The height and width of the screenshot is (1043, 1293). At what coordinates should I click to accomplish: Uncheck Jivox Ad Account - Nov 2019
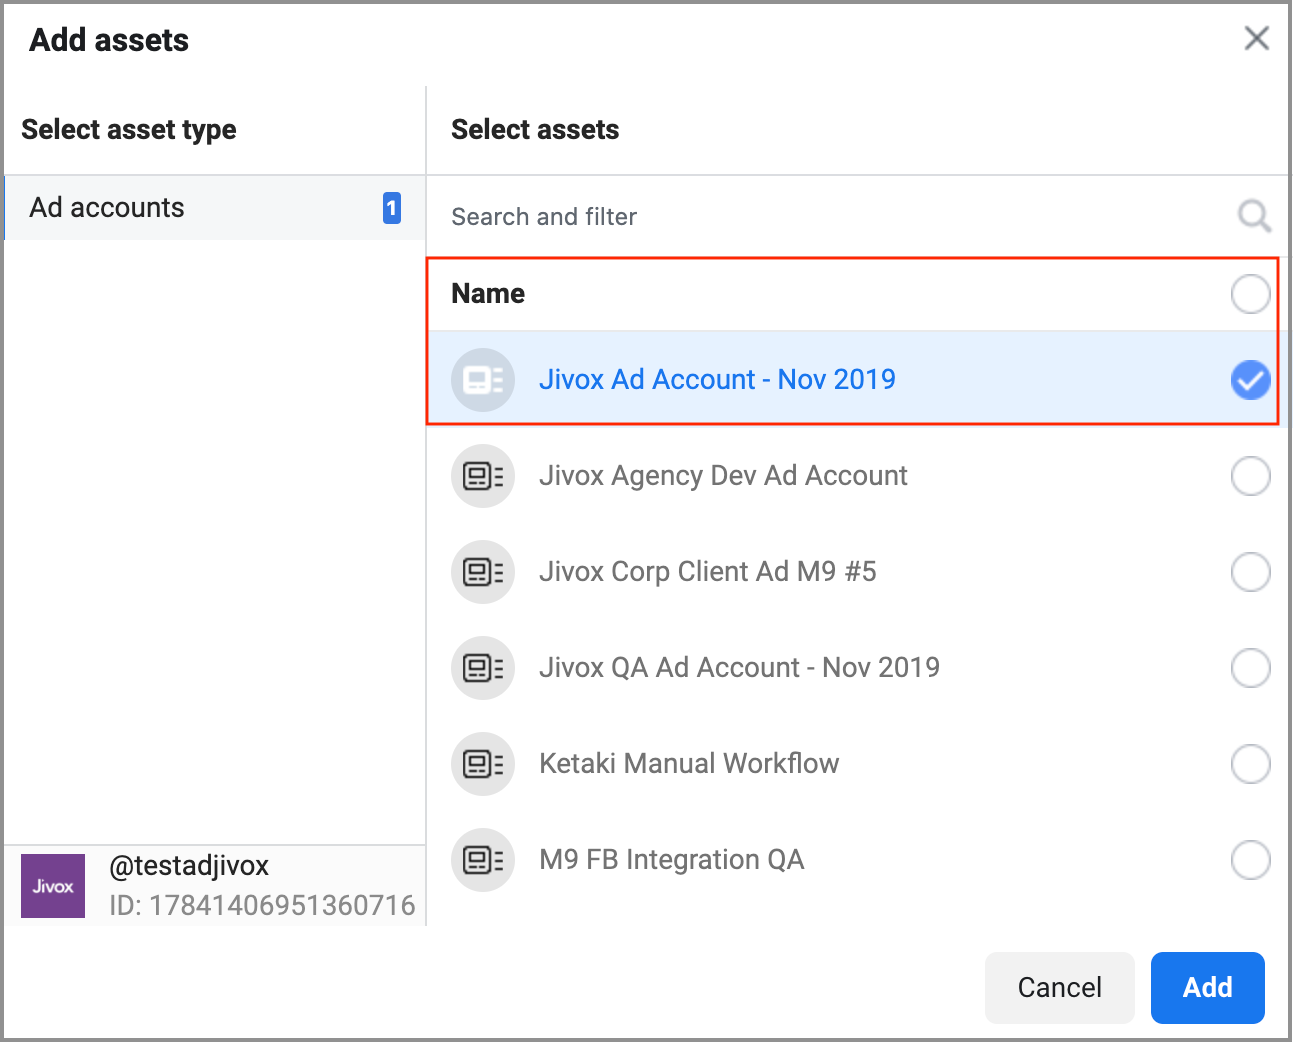1250,380
